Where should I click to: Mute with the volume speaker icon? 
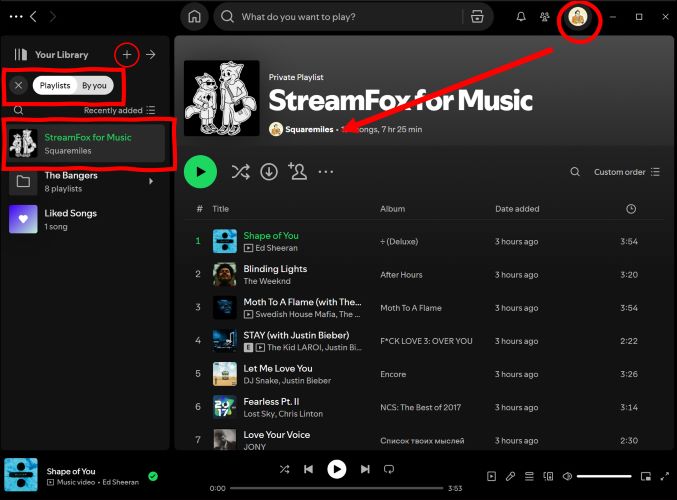[567, 476]
